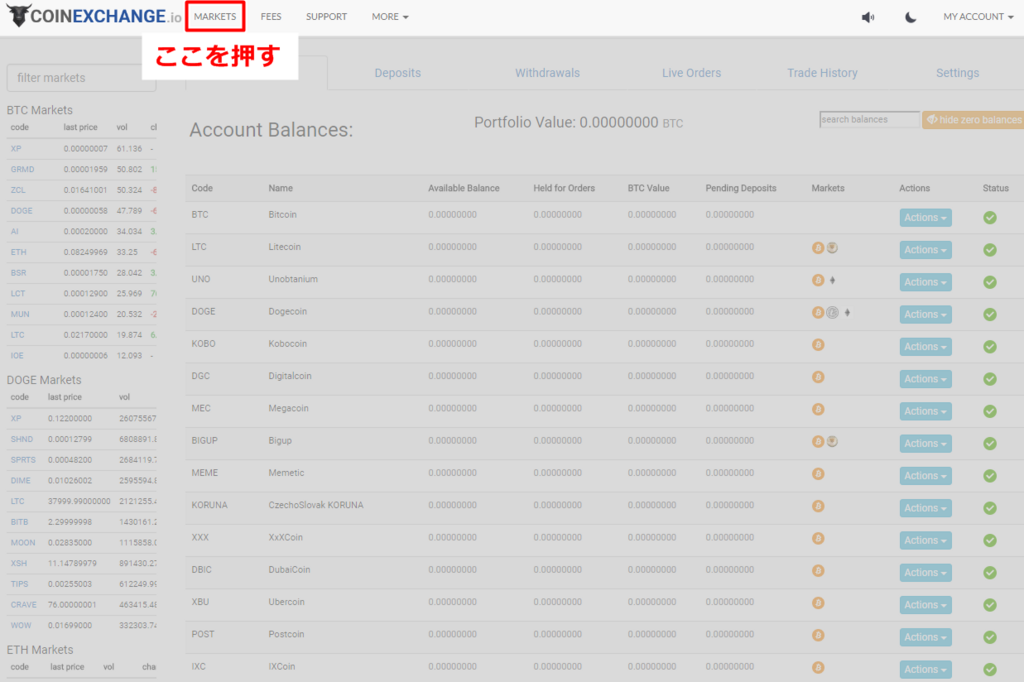1024x682 pixels.
Task: Click the green status check for Dogecoin
Action: [x=990, y=314]
